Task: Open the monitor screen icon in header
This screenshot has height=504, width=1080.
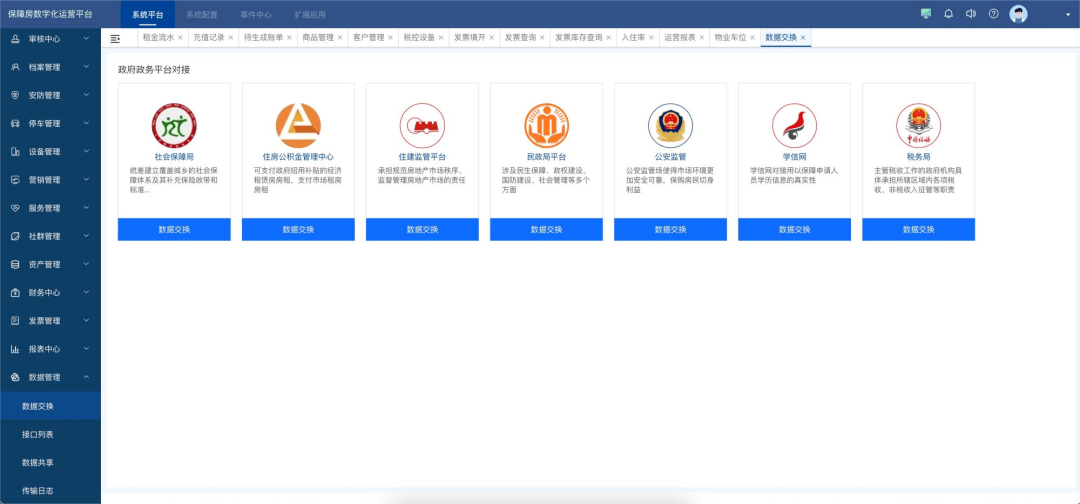Action: (926, 14)
